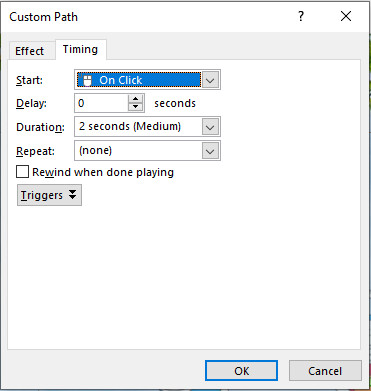Click the help question mark icon
The height and width of the screenshot is (391, 371).
tap(301, 16)
